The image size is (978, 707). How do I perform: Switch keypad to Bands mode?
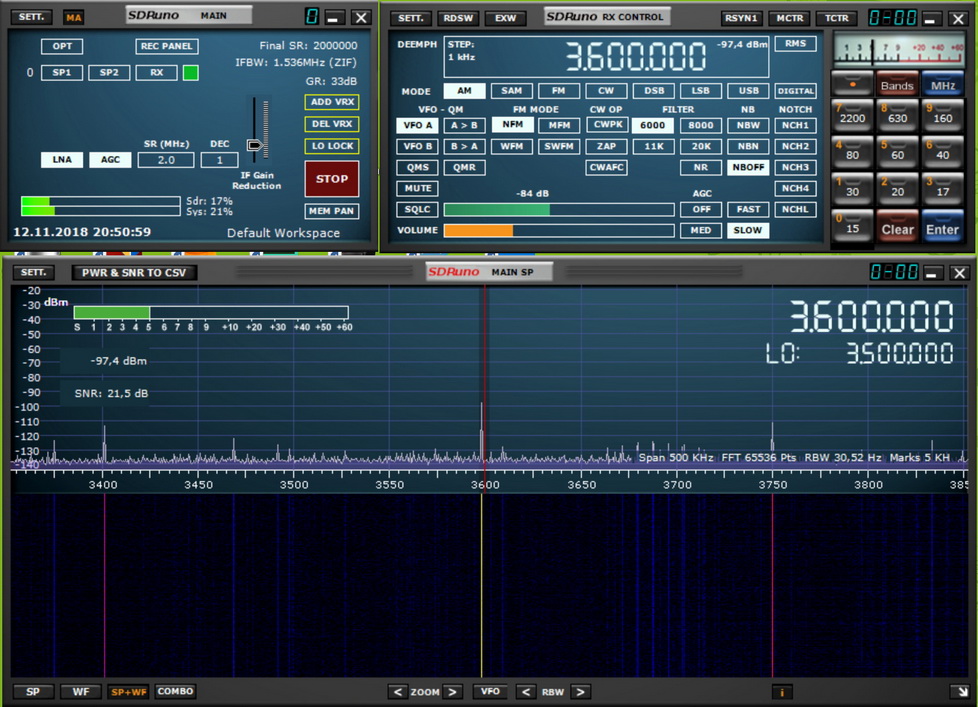[x=898, y=84]
